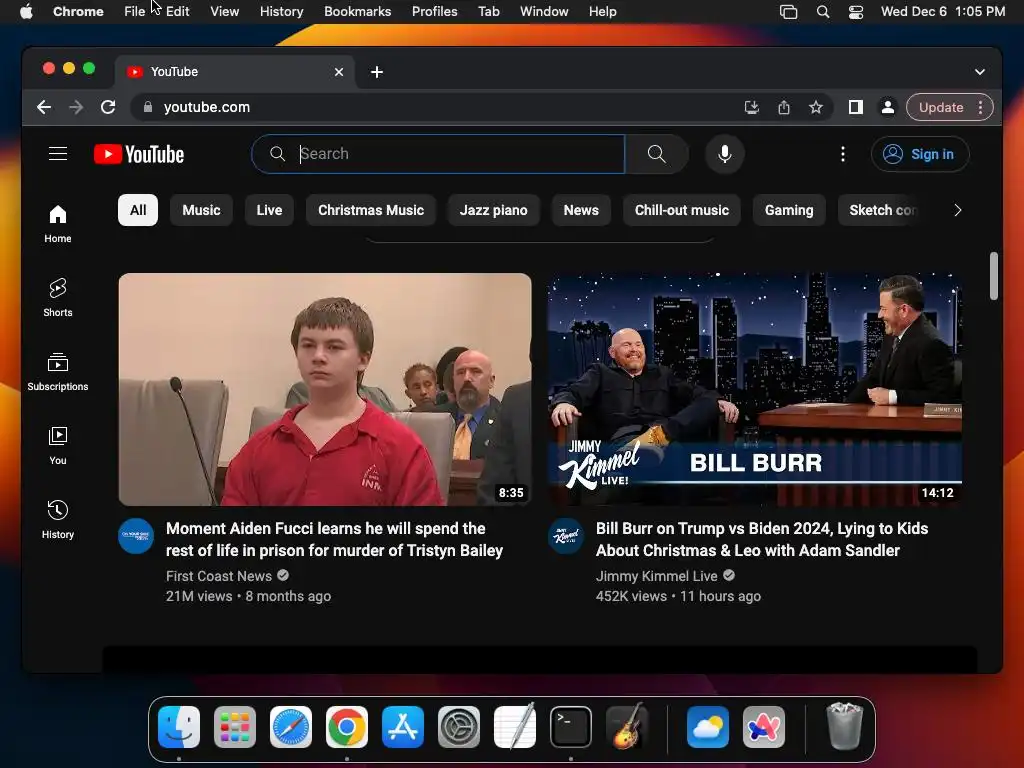Select Jazz piano chip
Image resolution: width=1024 pixels, height=768 pixels.
click(x=494, y=210)
